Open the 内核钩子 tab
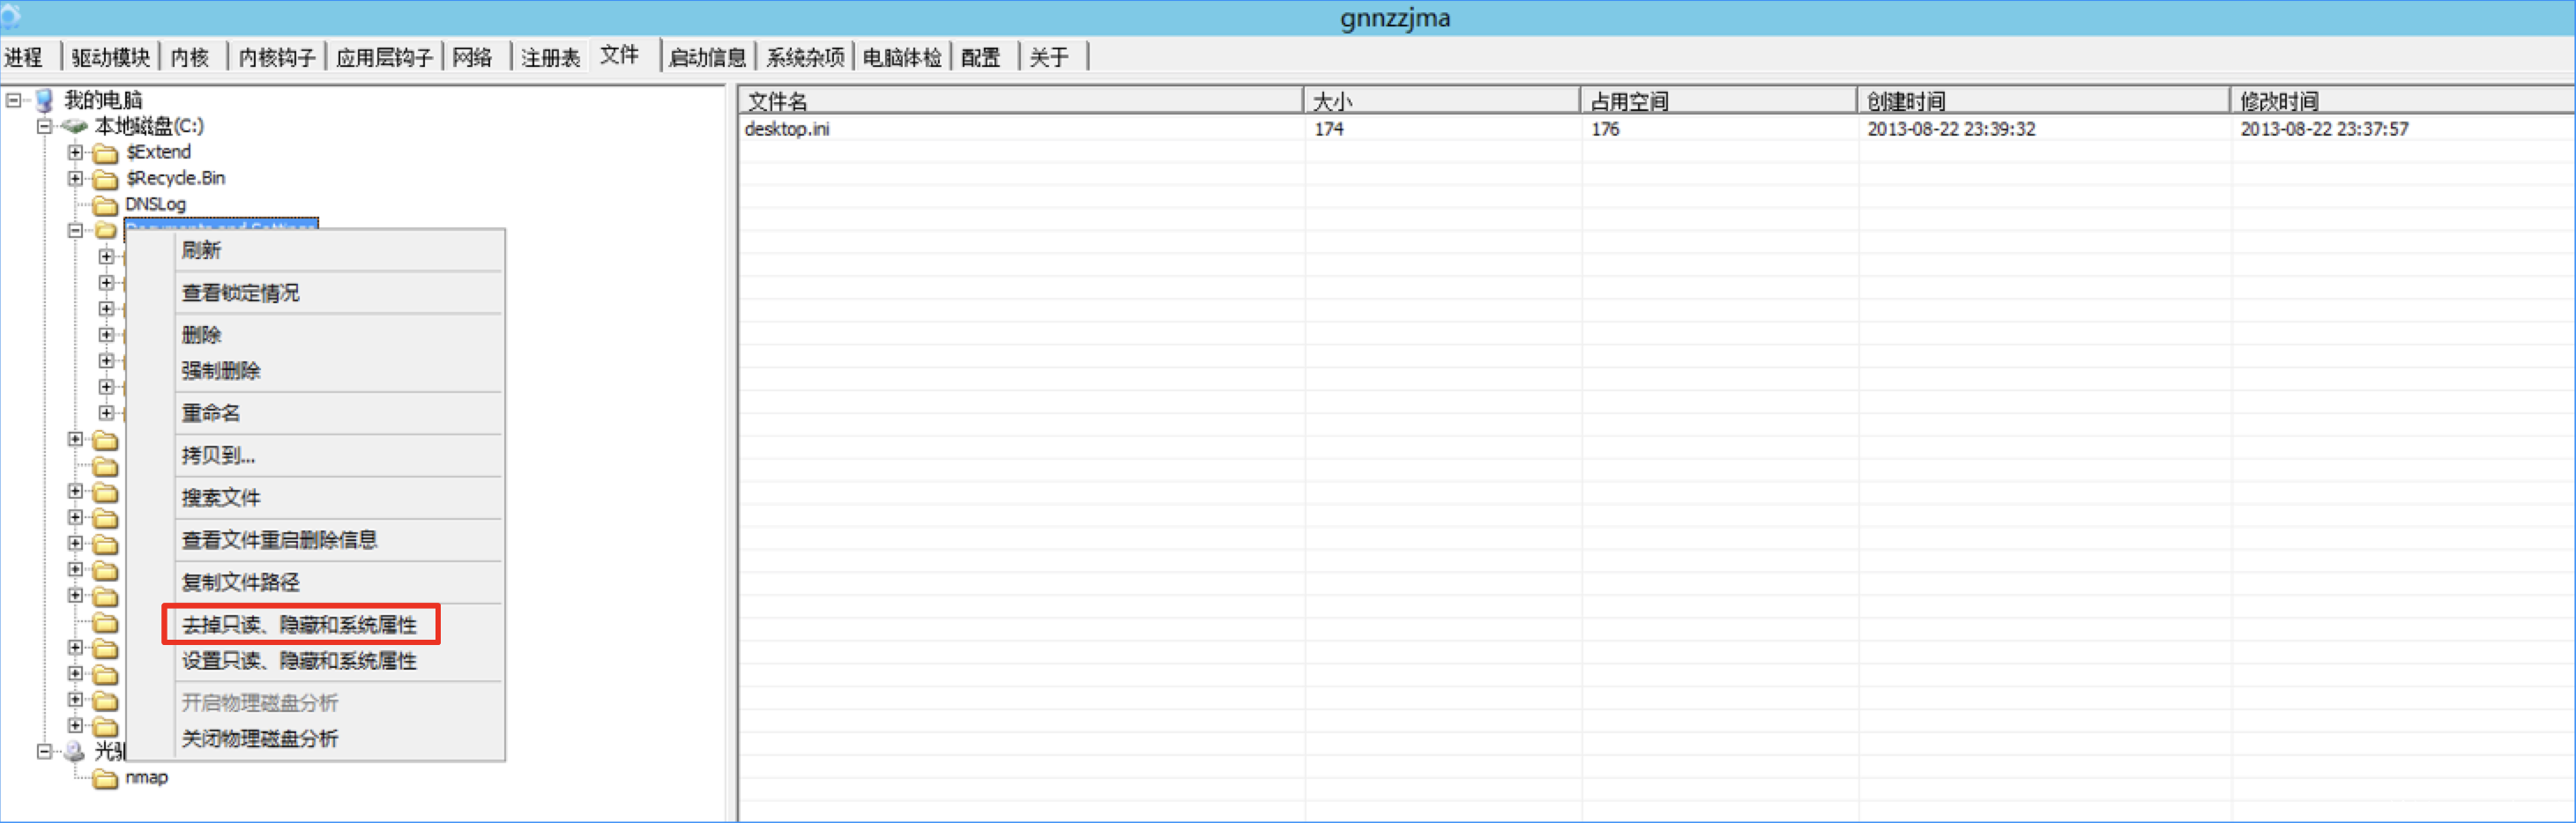The width and height of the screenshot is (2576, 823). (277, 57)
